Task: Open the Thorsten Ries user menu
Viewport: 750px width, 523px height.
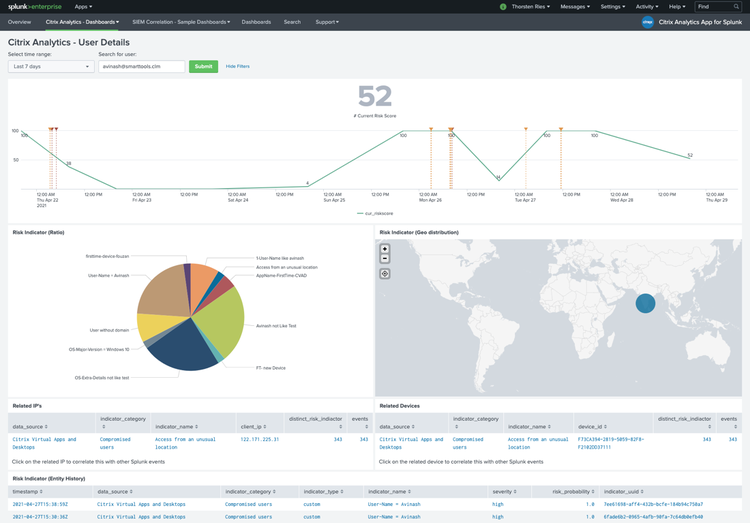Action: [530, 7]
